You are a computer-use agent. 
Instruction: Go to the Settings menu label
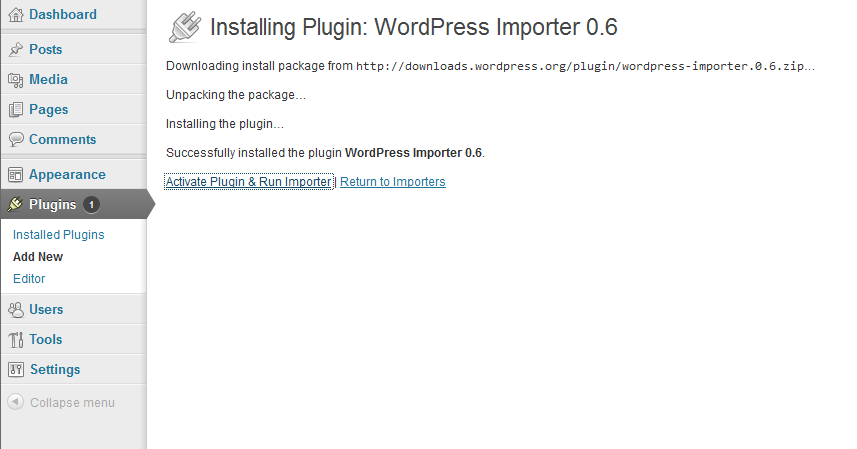coord(55,370)
